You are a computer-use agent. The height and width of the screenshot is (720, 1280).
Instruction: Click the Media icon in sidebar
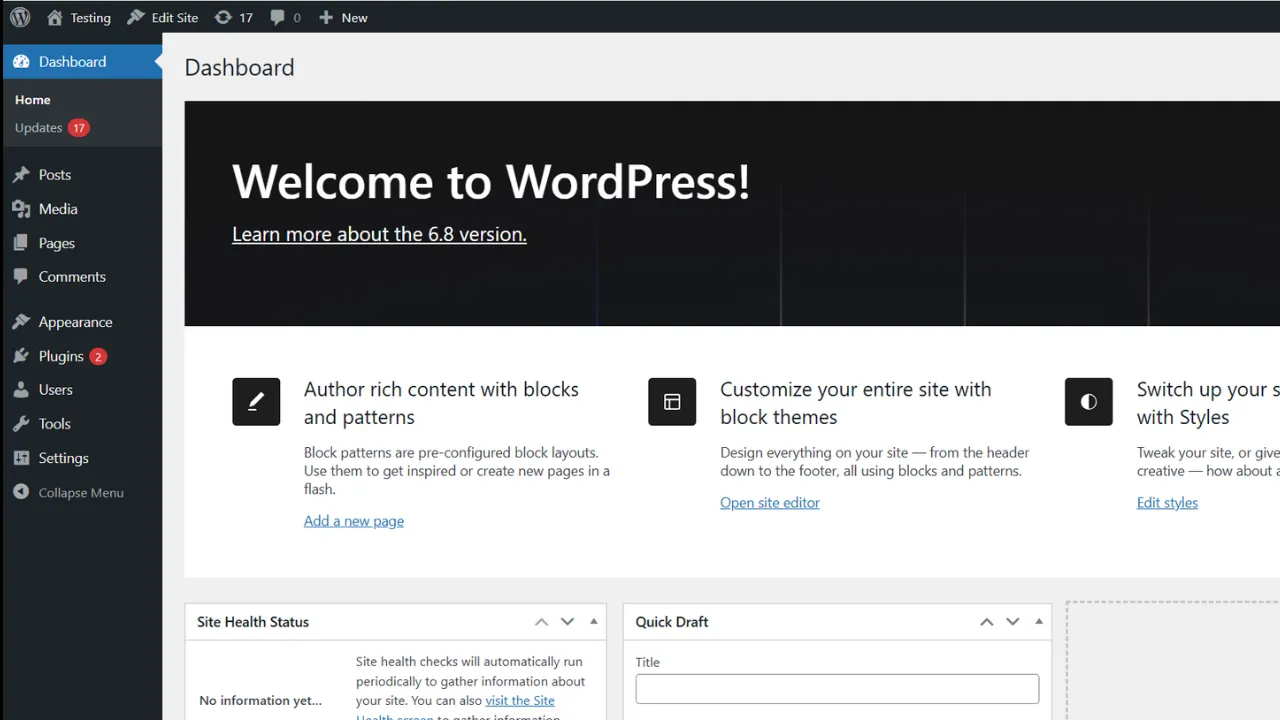click(21, 208)
